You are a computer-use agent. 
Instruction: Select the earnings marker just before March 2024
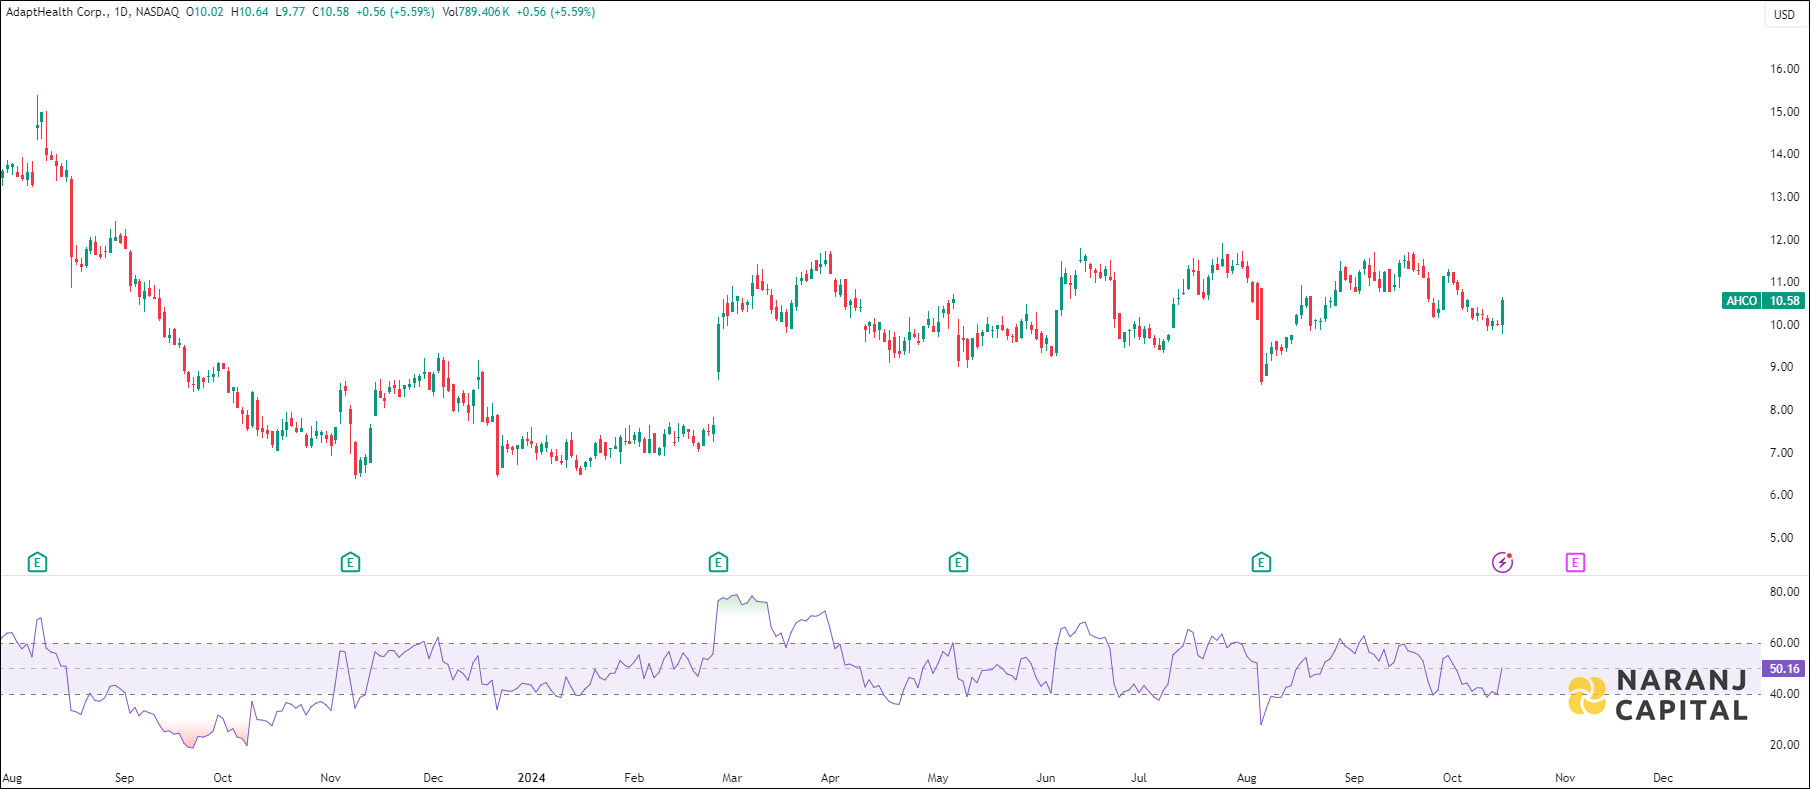718,563
